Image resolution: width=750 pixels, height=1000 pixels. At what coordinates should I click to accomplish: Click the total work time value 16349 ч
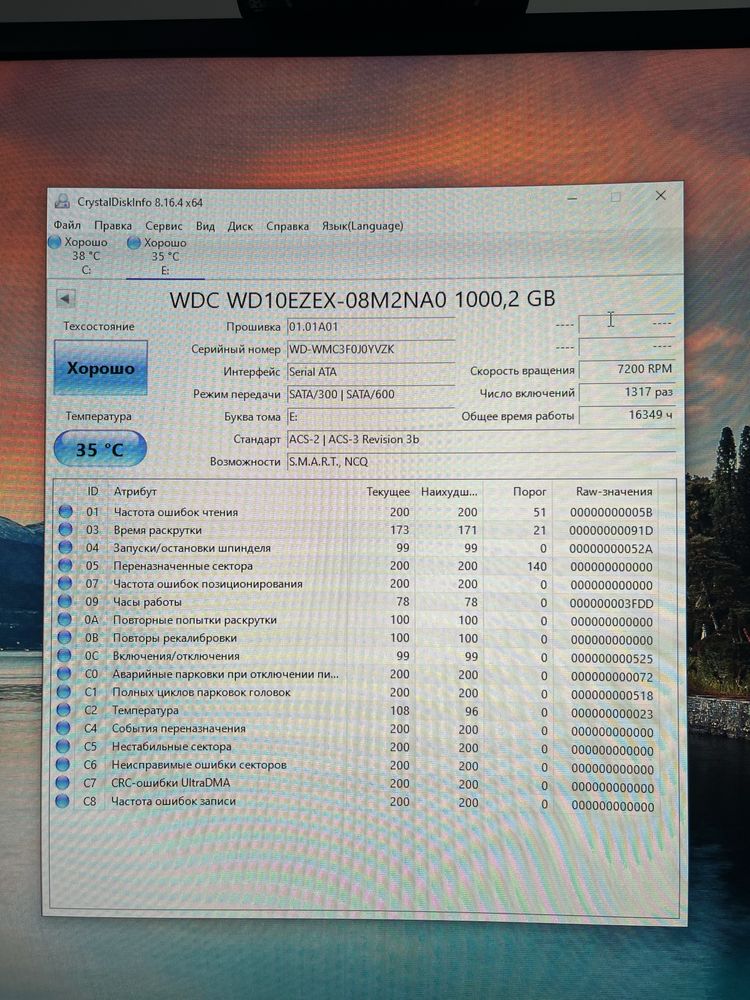coord(626,415)
